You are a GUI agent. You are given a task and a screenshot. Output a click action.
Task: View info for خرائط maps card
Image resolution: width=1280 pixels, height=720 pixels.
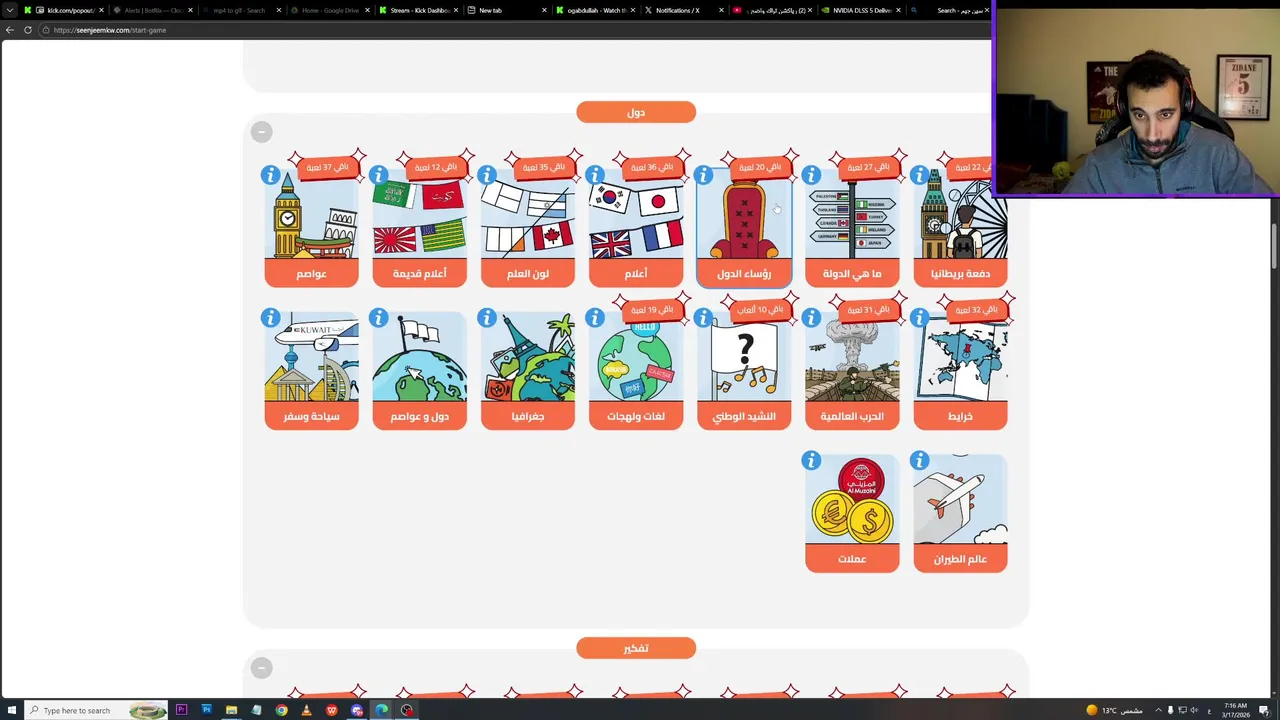click(919, 318)
